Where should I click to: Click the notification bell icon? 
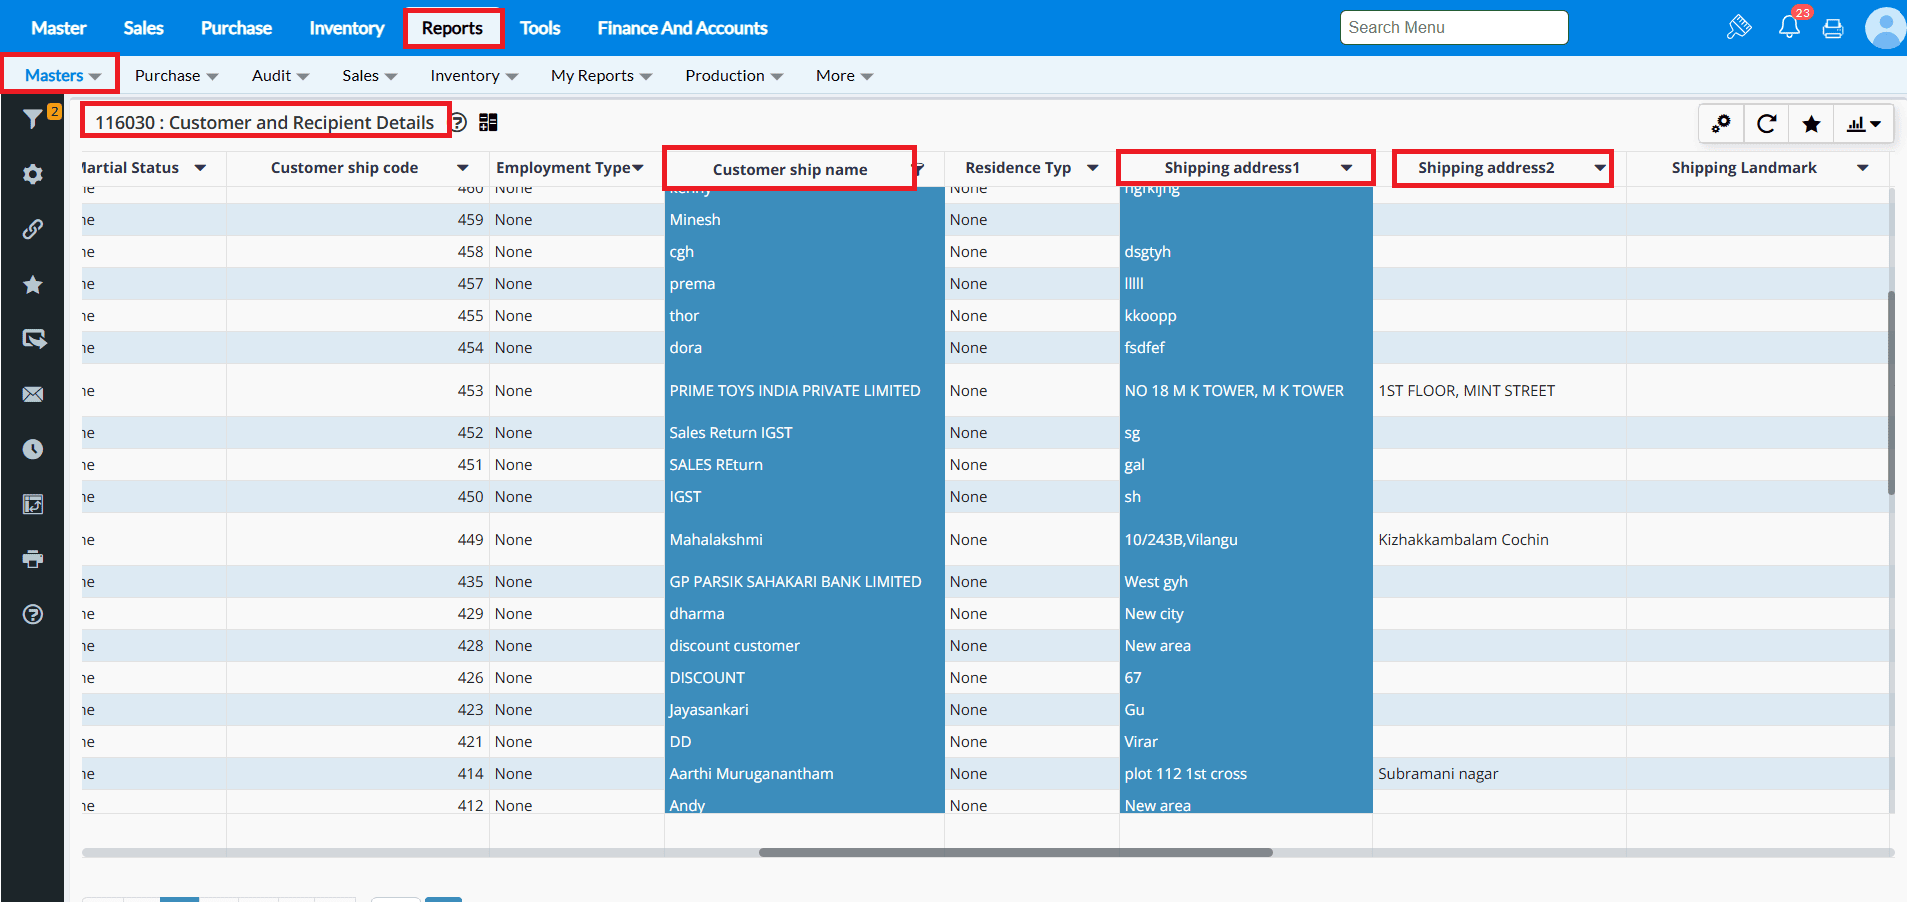pyautogui.click(x=1789, y=27)
